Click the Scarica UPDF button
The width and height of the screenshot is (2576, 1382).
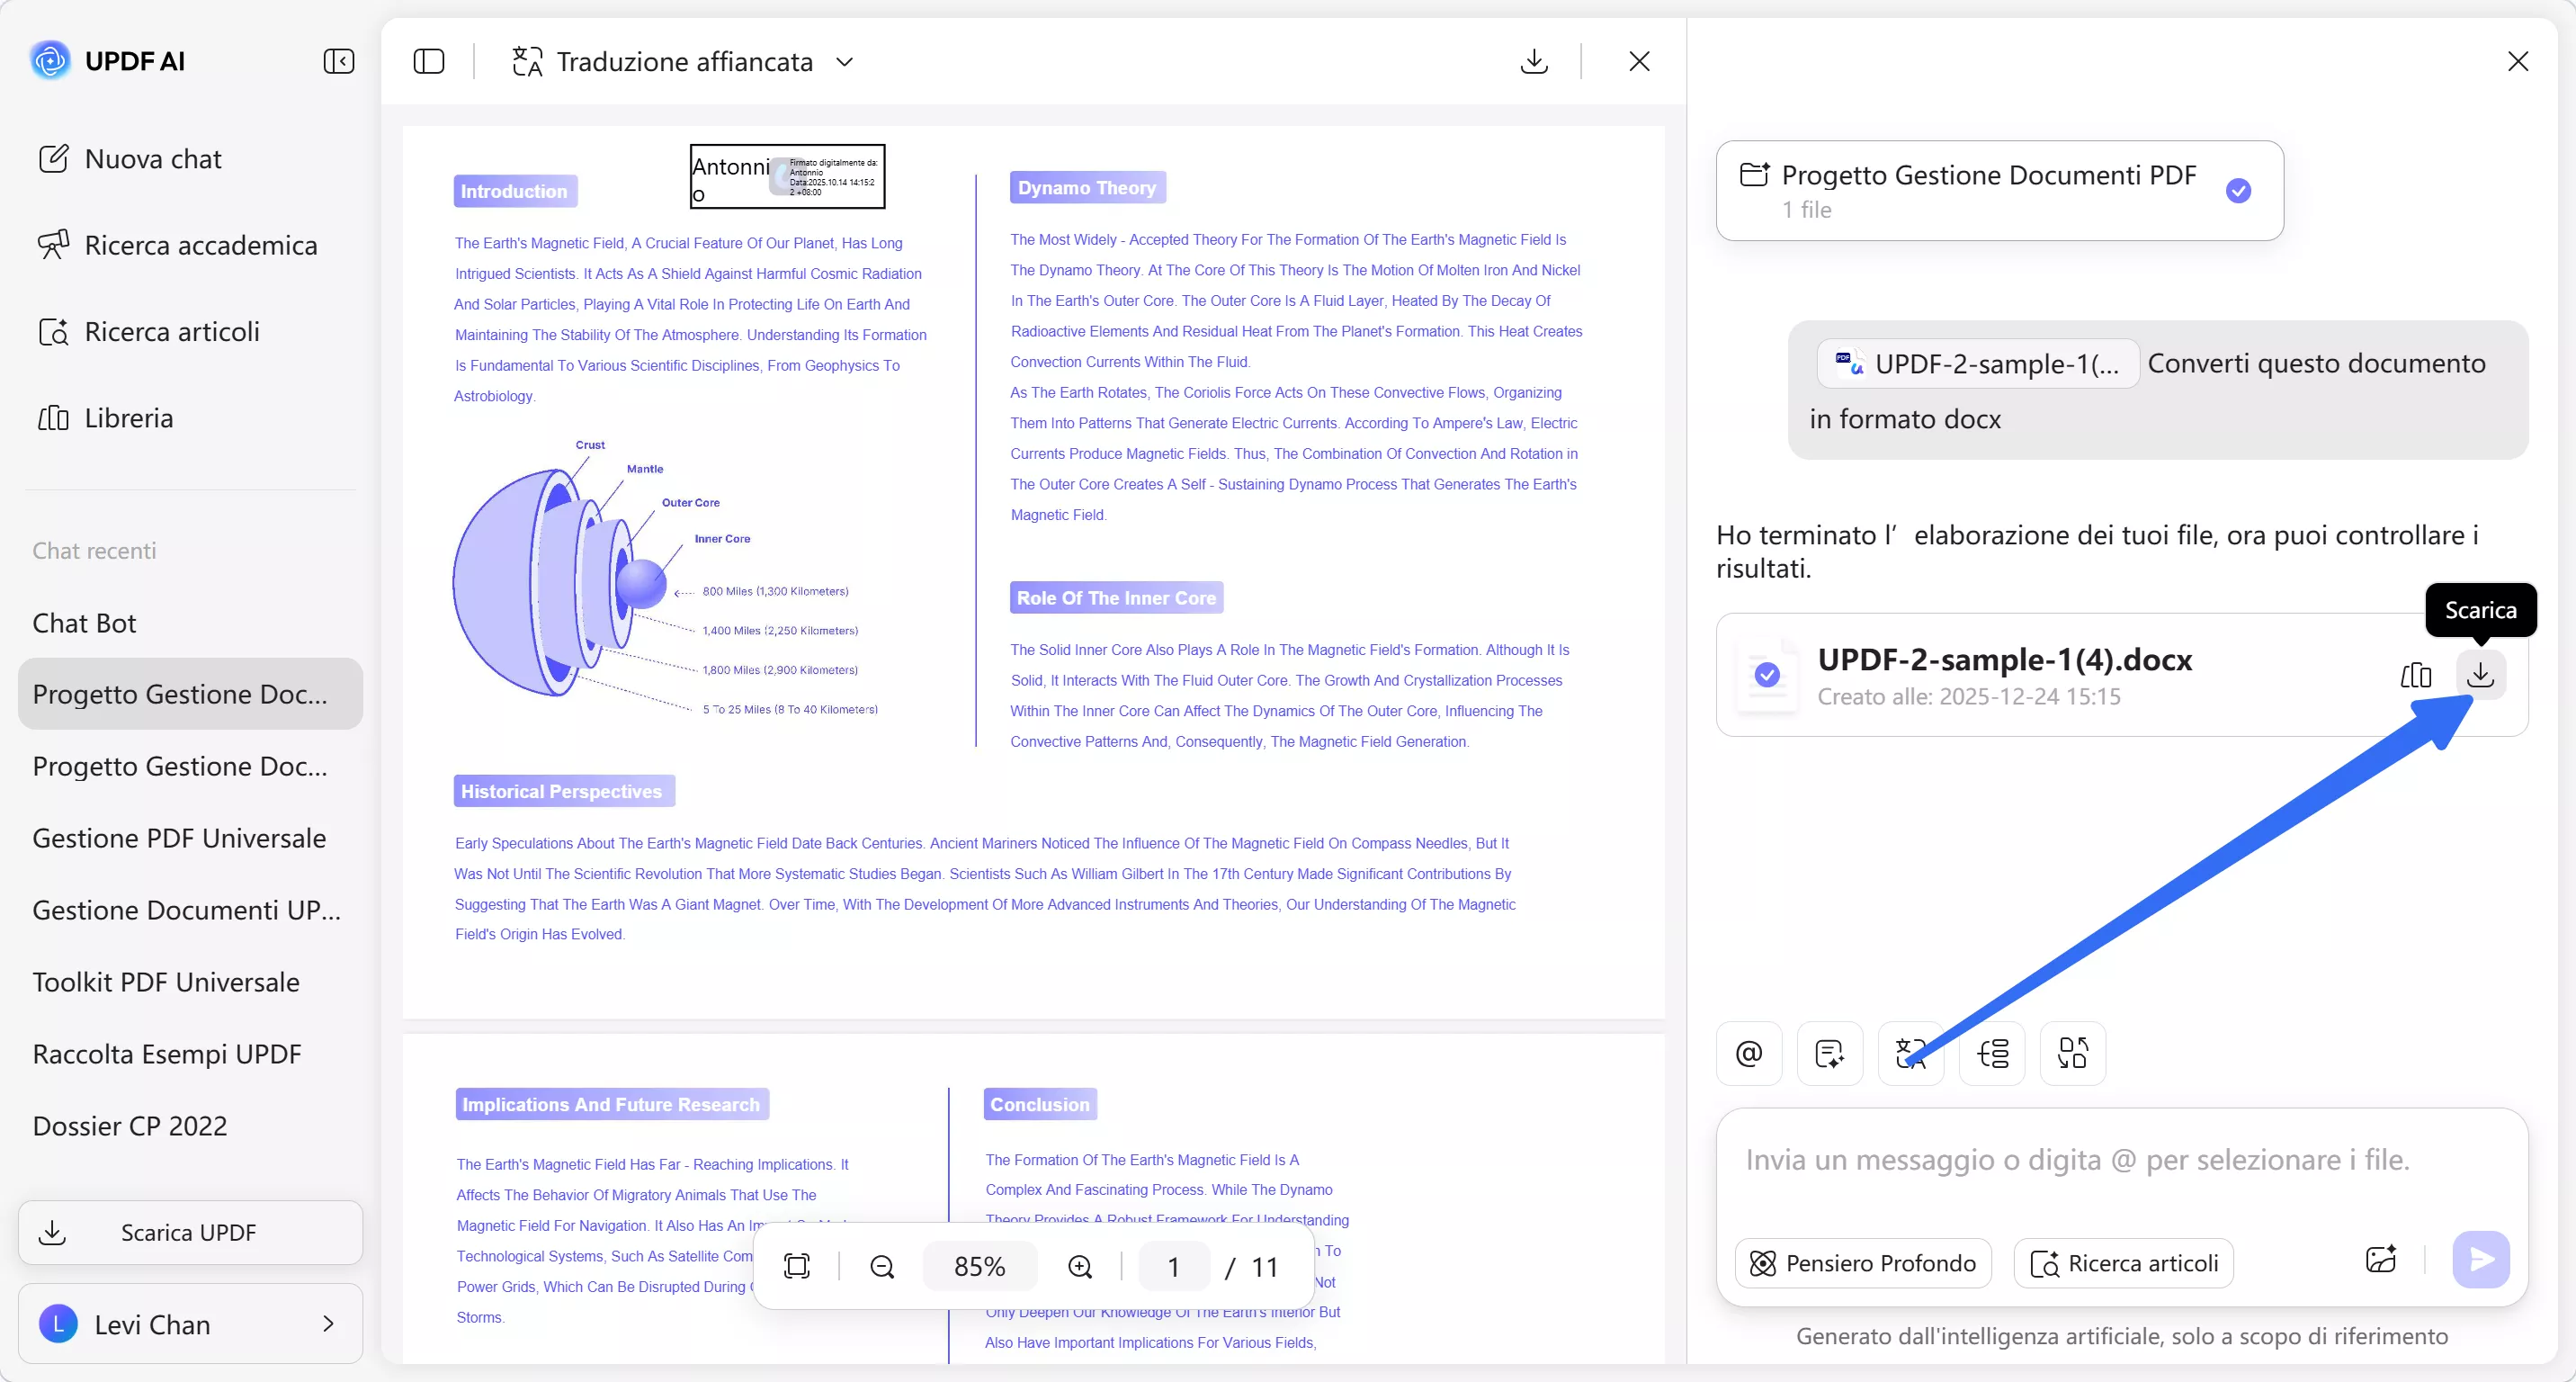[190, 1233]
